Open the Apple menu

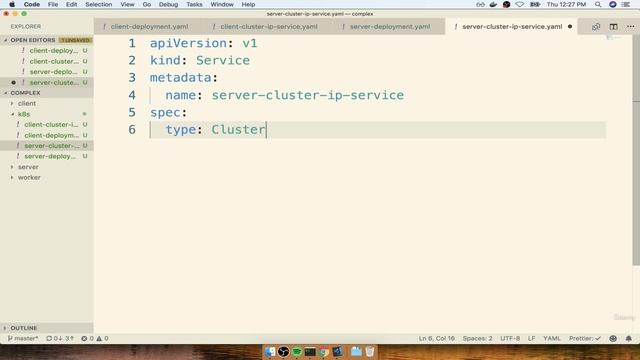click(12, 4)
